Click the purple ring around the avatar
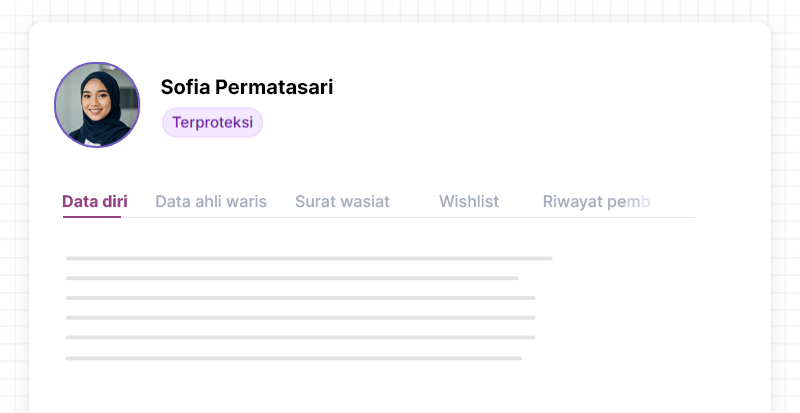The width and height of the screenshot is (800, 413). (x=56, y=105)
